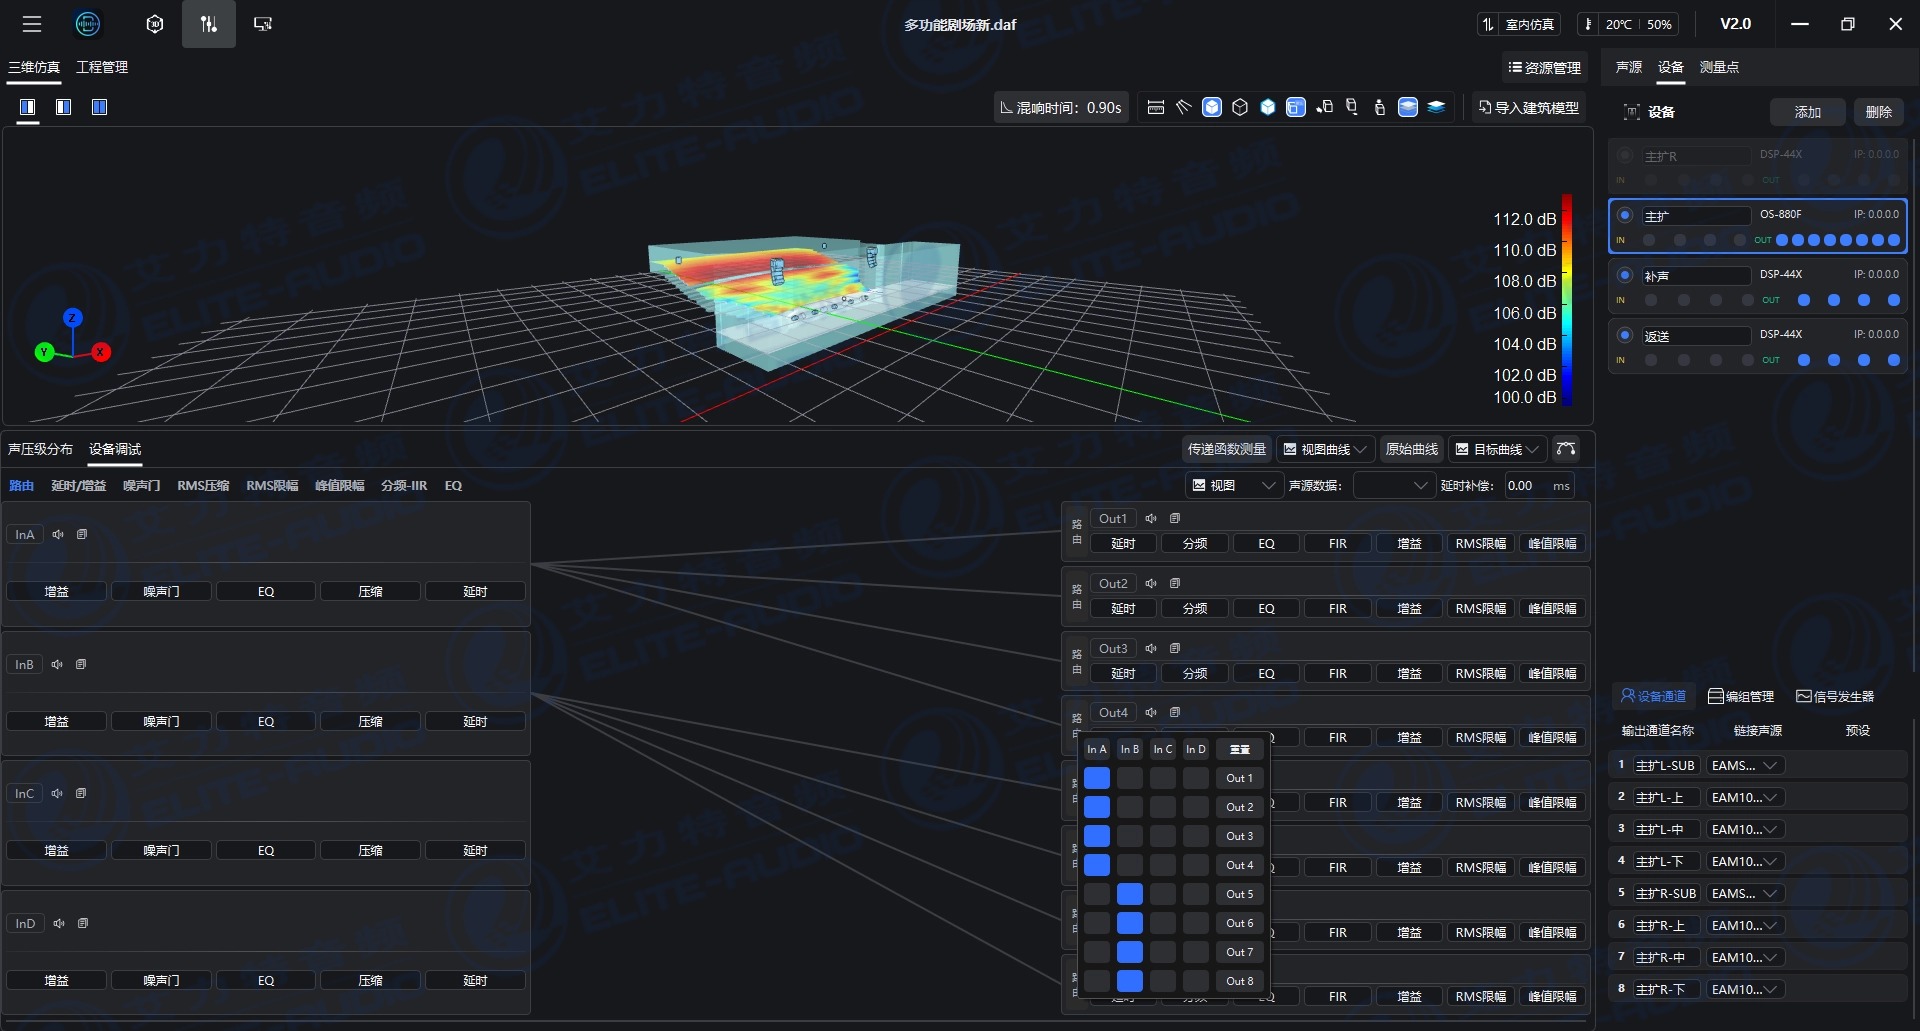Toggle routing of In C to Out 1
The height and width of the screenshot is (1031, 1920).
click(1162, 778)
